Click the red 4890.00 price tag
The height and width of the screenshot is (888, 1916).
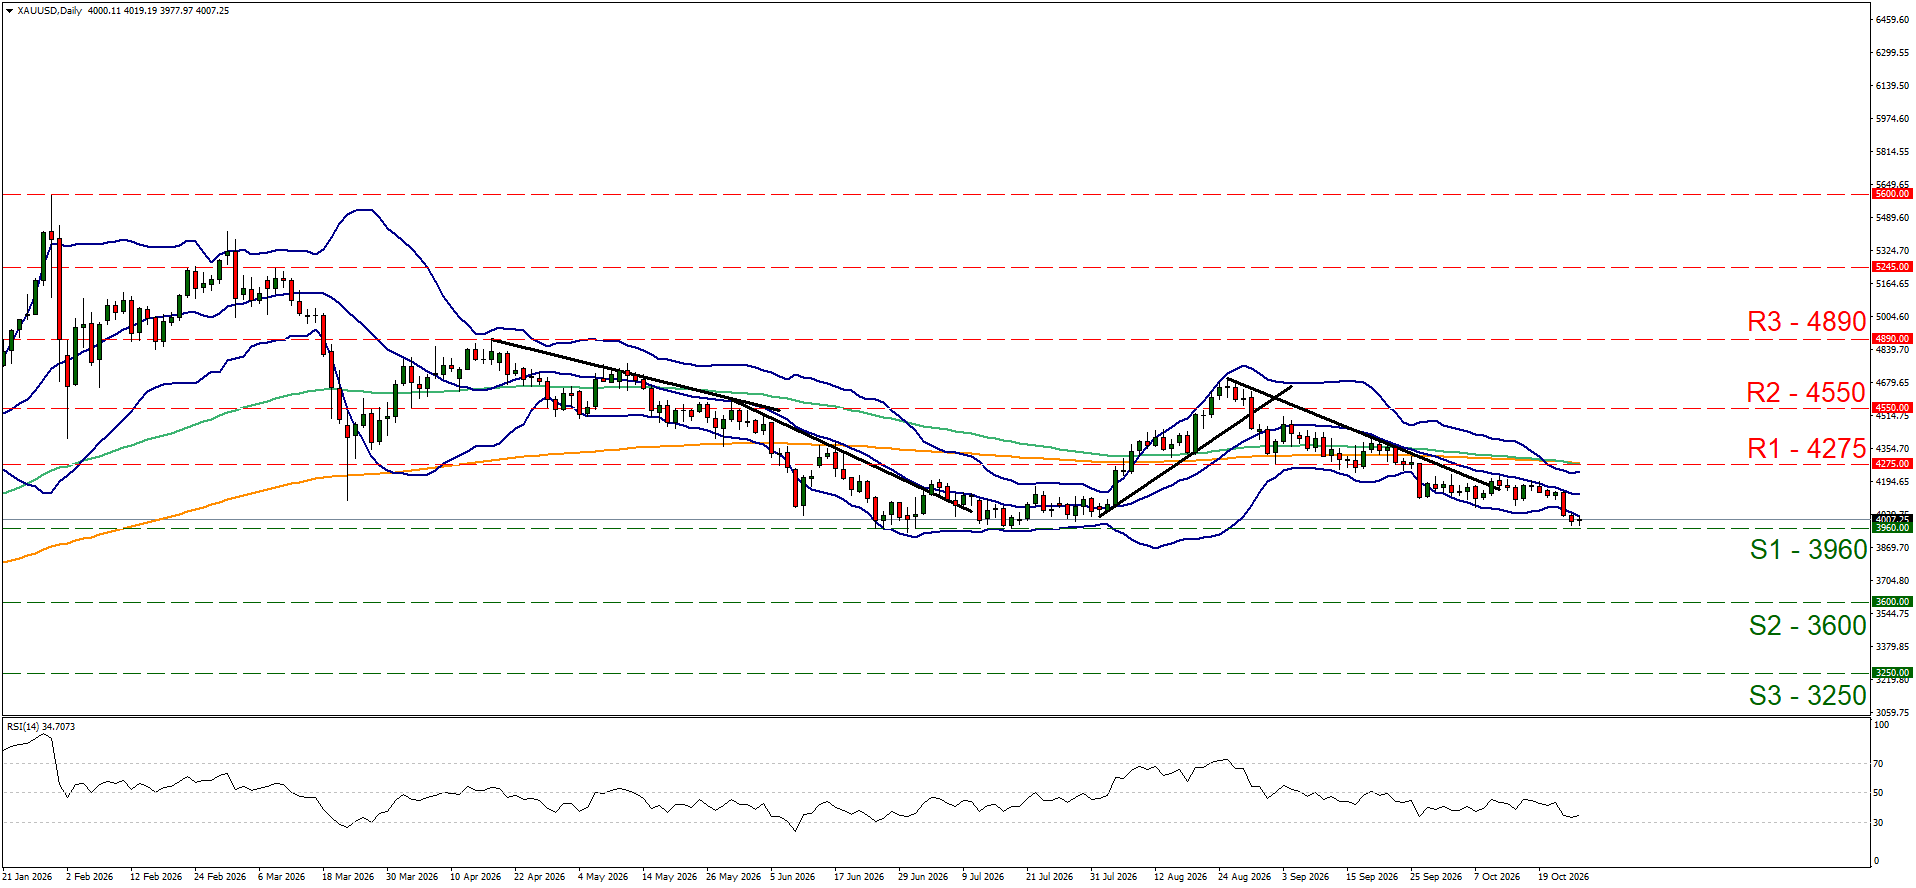click(1892, 339)
